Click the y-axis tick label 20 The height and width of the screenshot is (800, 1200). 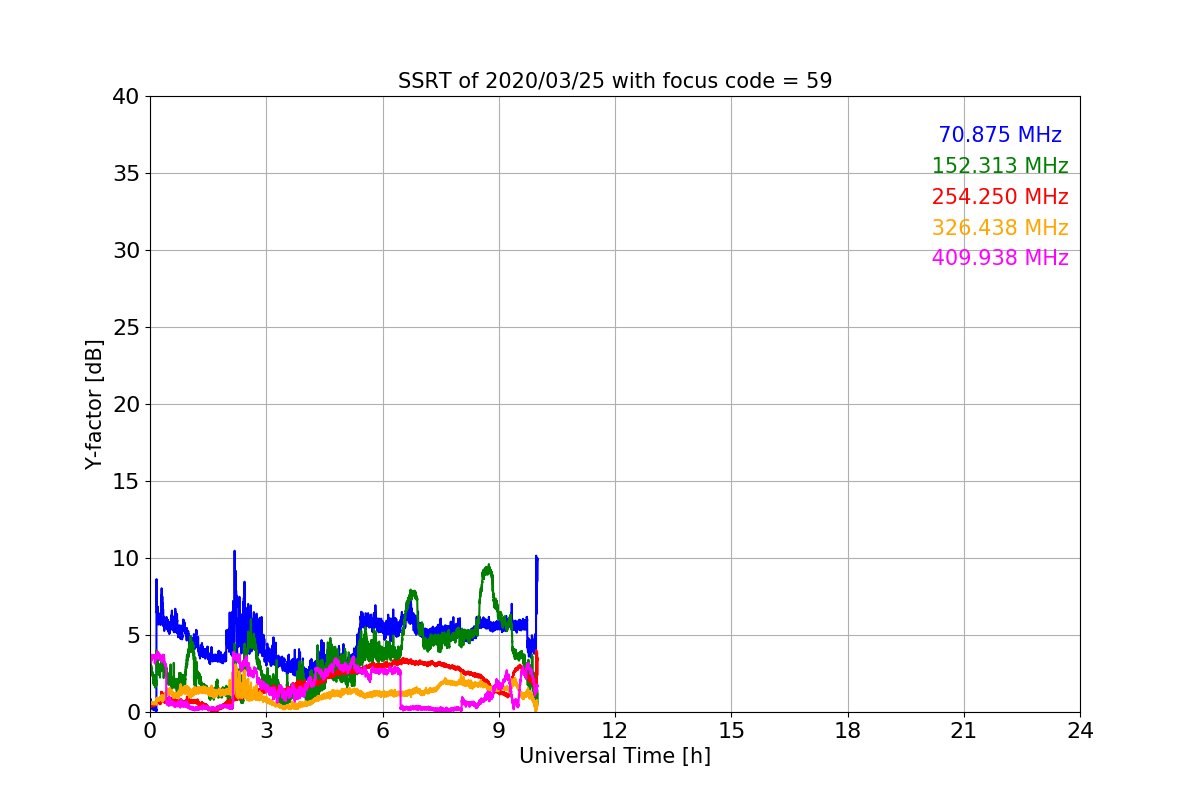pyautogui.click(x=126, y=405)
